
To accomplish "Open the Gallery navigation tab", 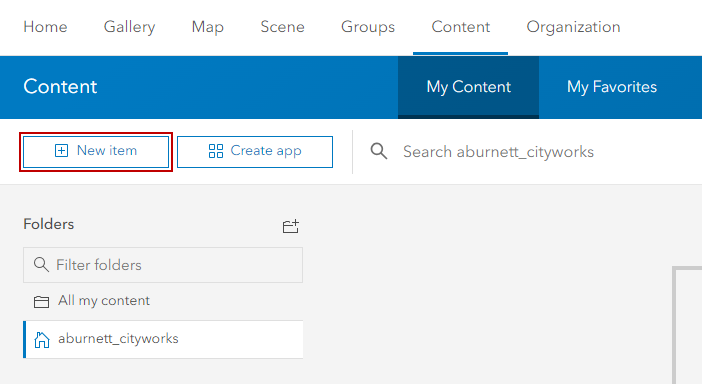I will 129,27.
